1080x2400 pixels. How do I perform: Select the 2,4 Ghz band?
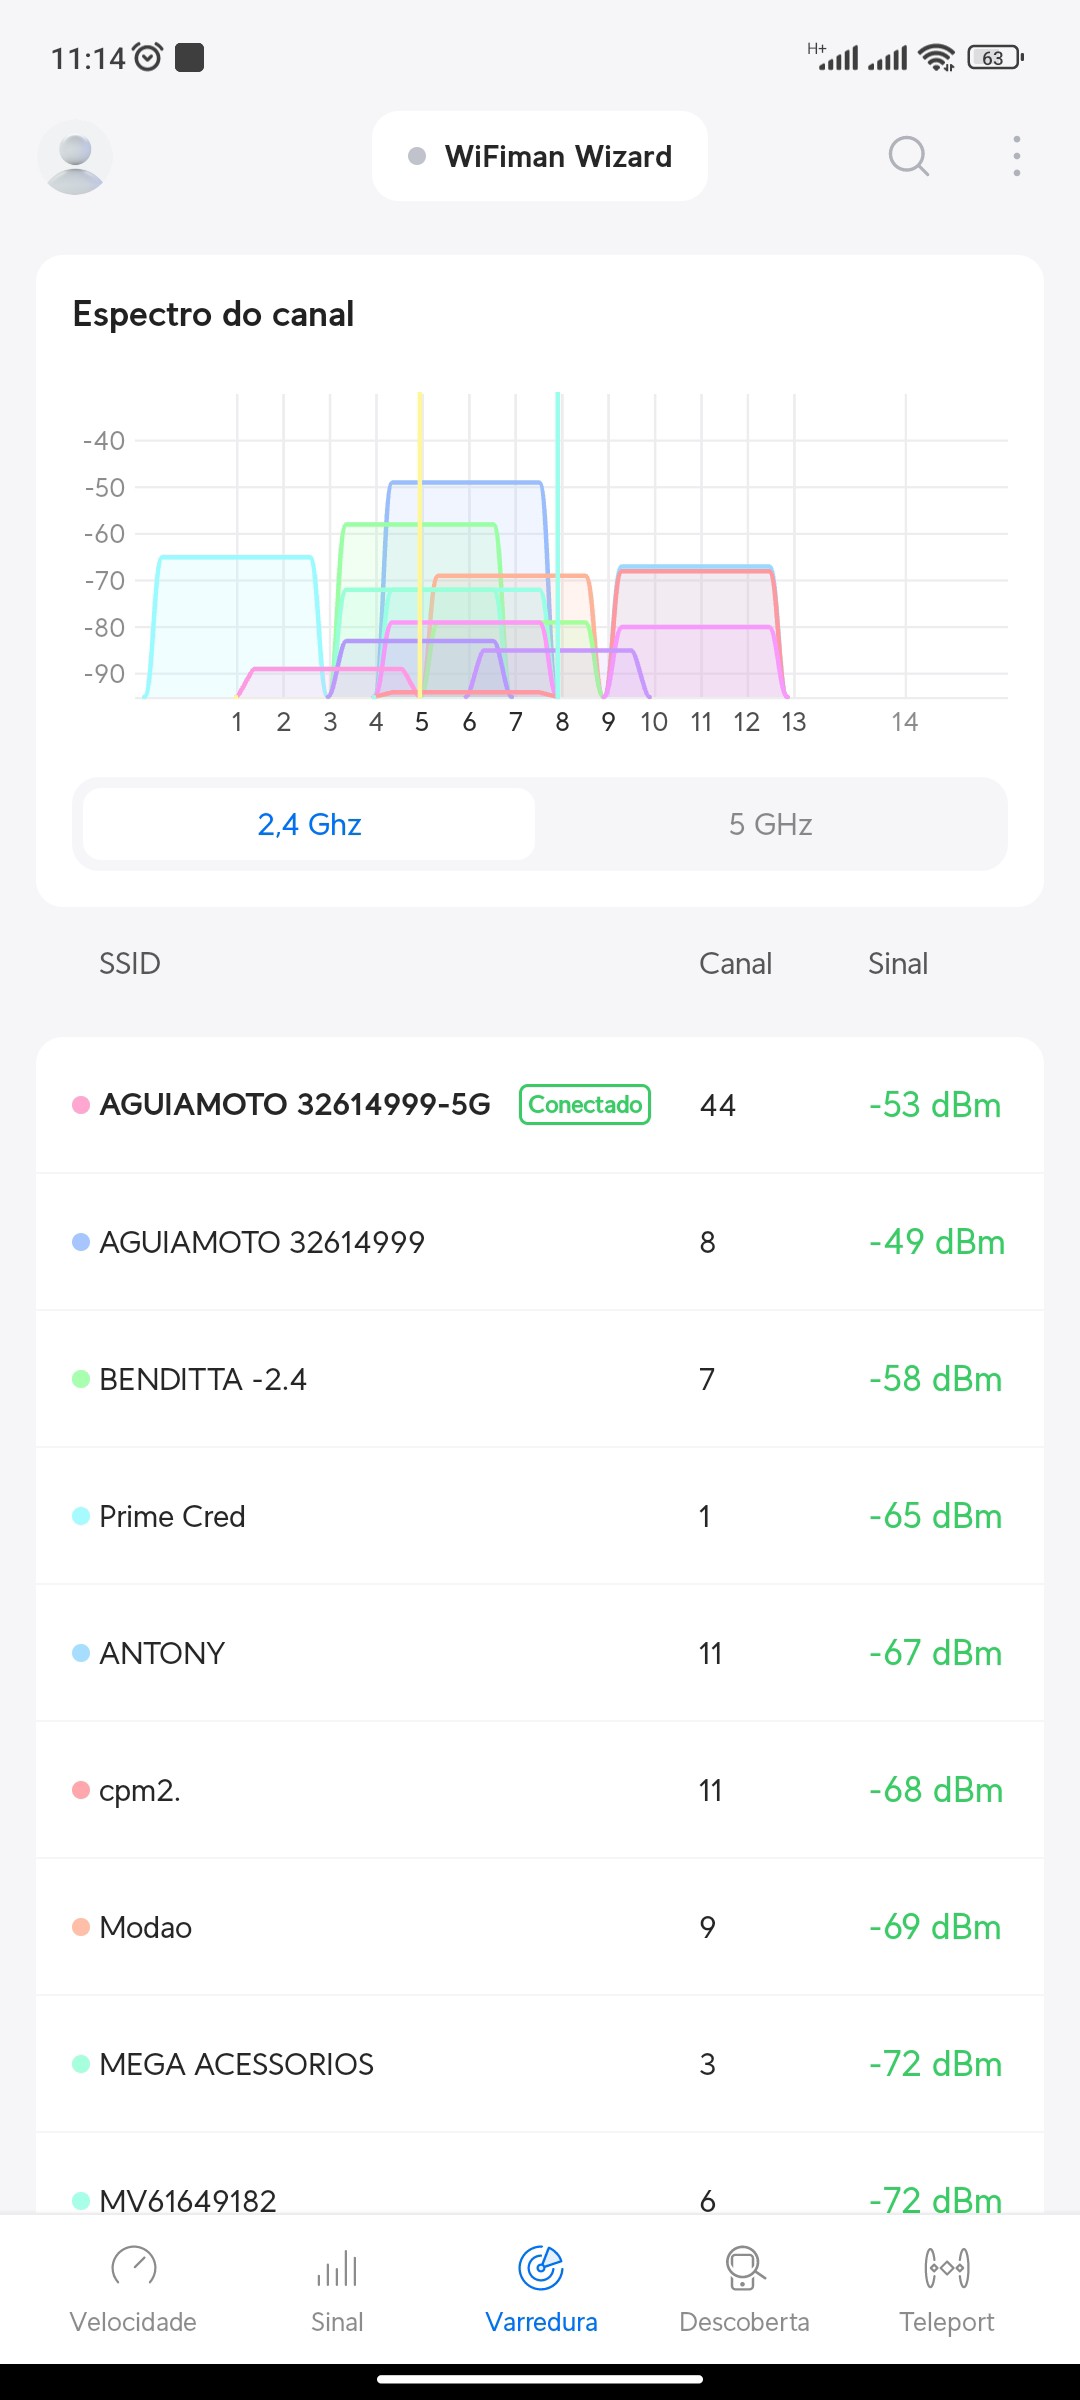309,824
